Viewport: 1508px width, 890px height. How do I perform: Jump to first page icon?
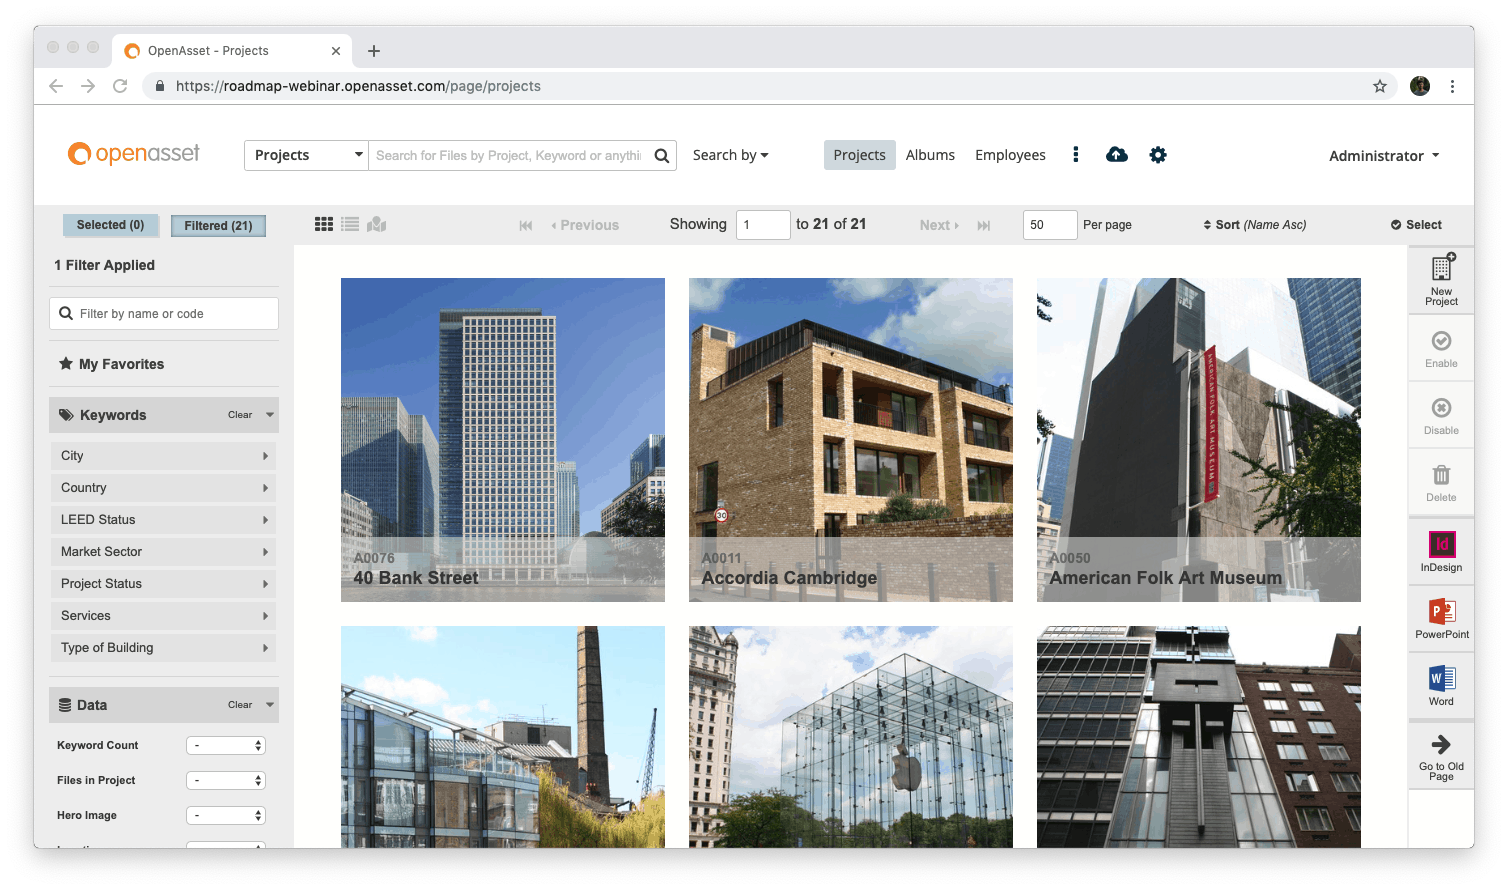pyautogui.click(x=526, y=226)
